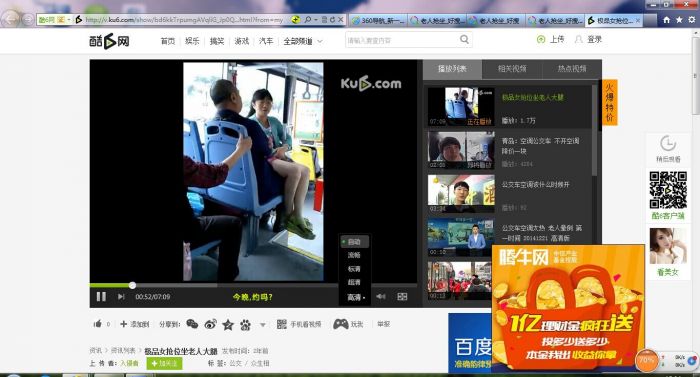The height and width of the screenshot is (377, 700).
Task: Switch to 播放列表 tab
Action: 452,69
